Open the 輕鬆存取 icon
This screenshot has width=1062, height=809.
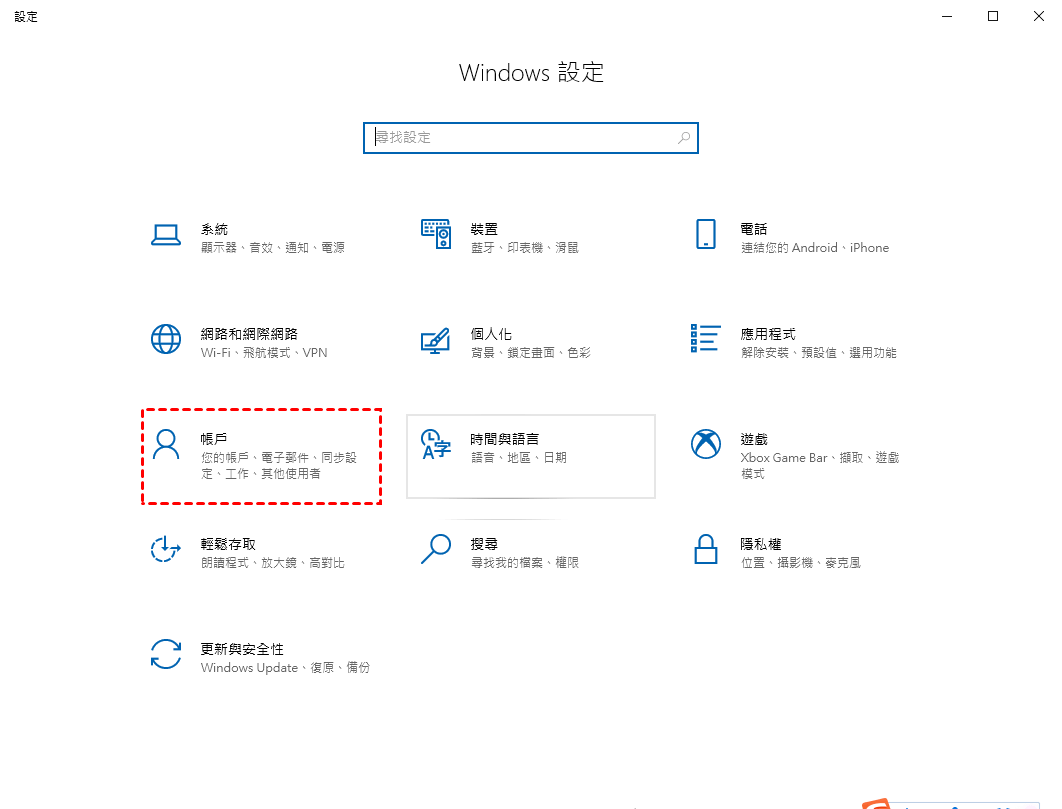166,549
